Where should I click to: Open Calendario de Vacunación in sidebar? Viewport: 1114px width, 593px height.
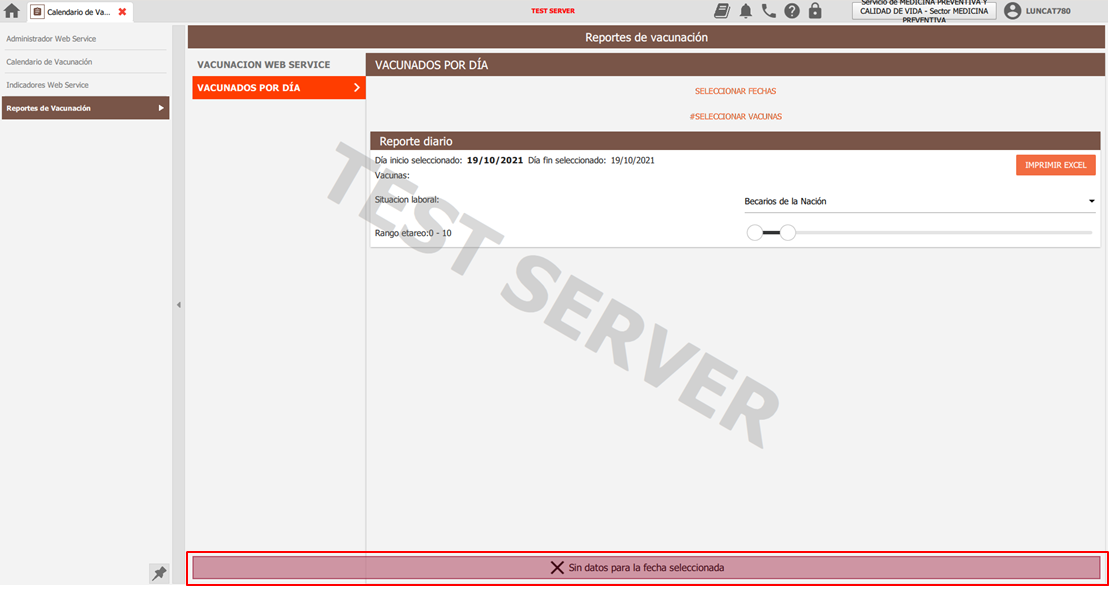pyautogui.click(x=49, y=62)
